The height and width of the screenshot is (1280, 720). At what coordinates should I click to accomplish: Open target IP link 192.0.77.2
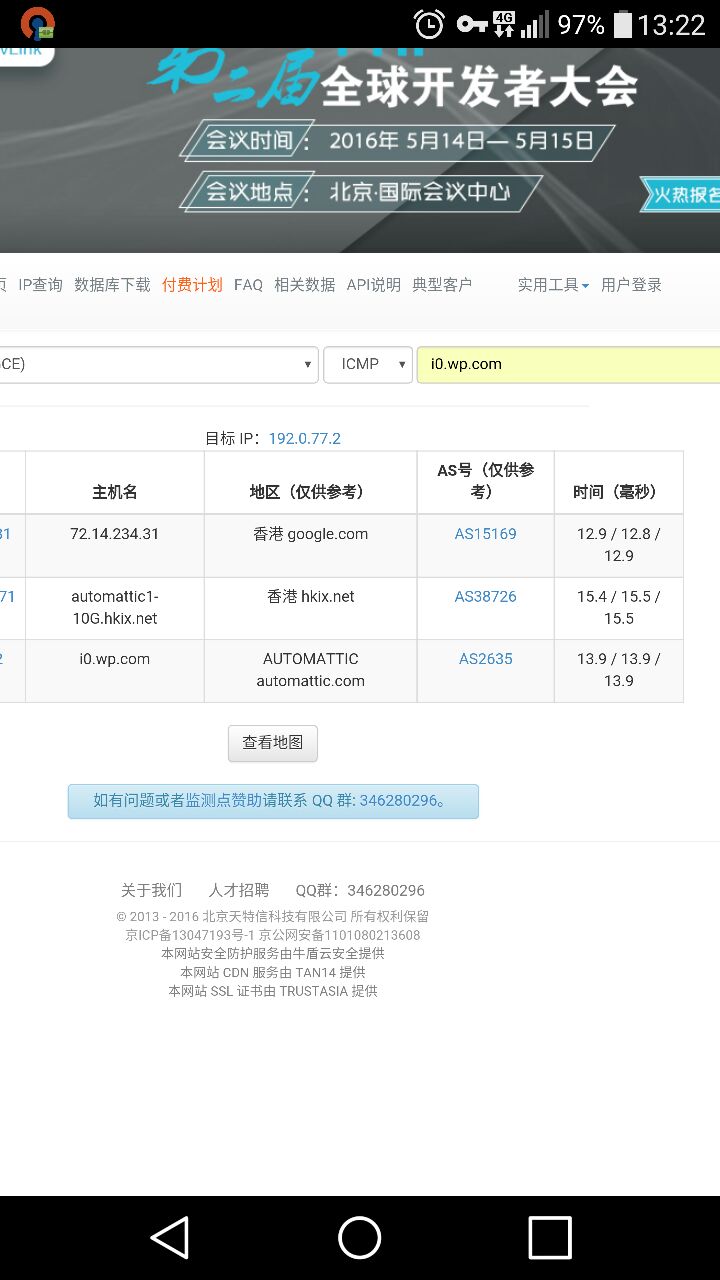[x=305, y=438]
